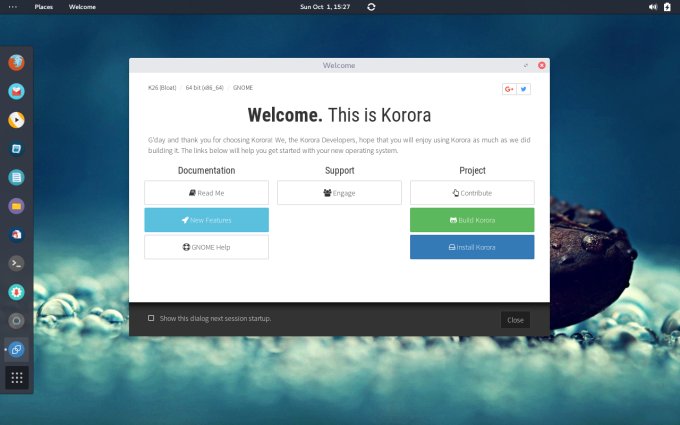View New Features

(206, 220)
